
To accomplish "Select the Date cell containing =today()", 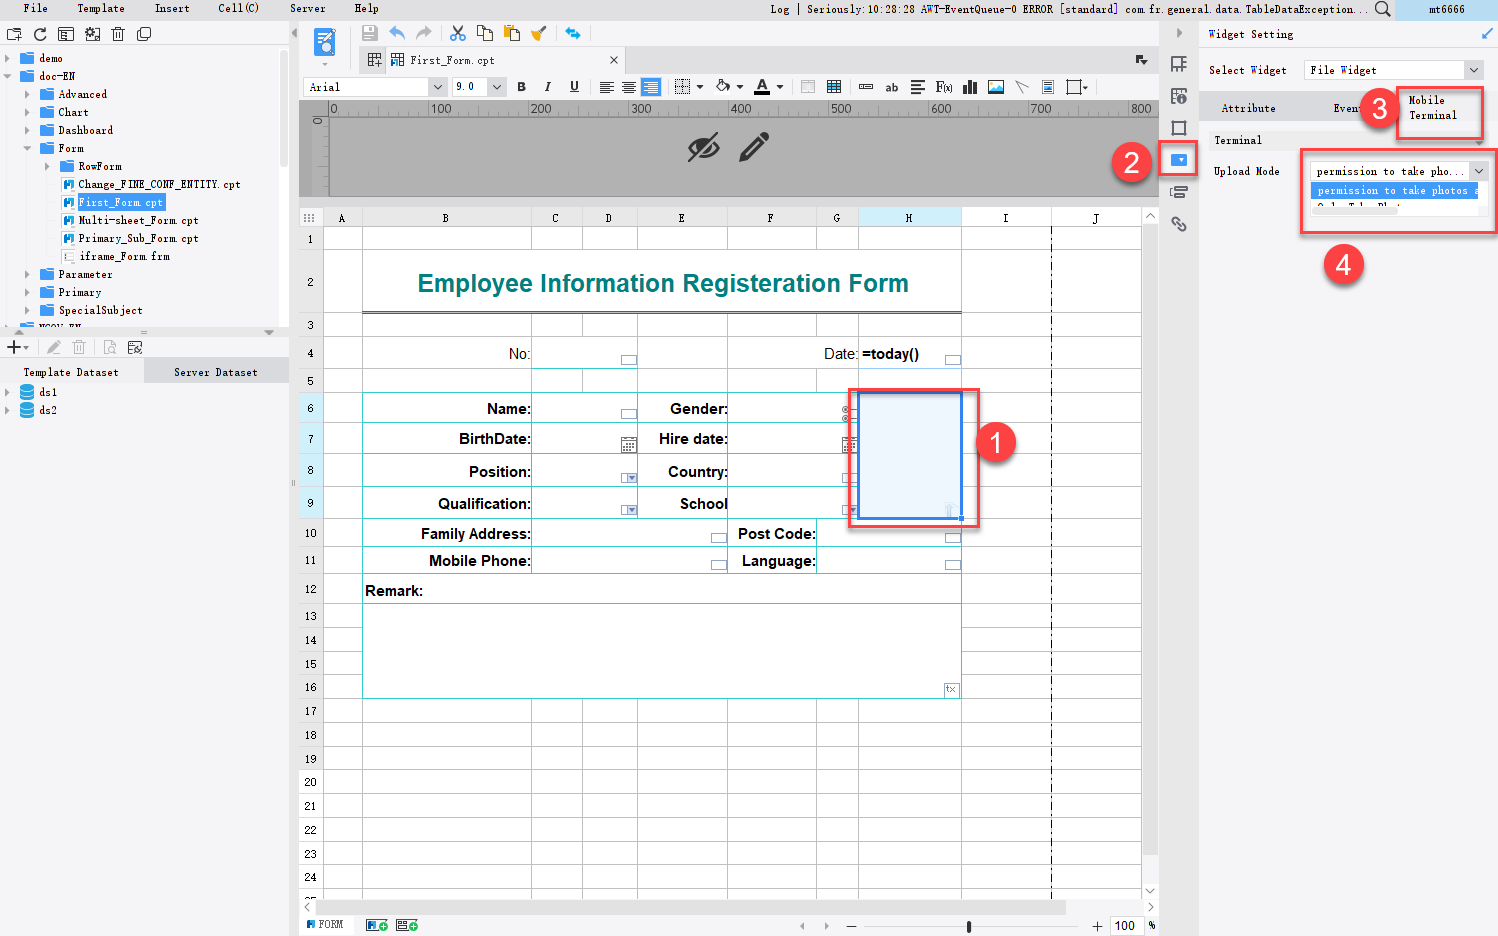I will pyautogui.click(x=910, y=353).
